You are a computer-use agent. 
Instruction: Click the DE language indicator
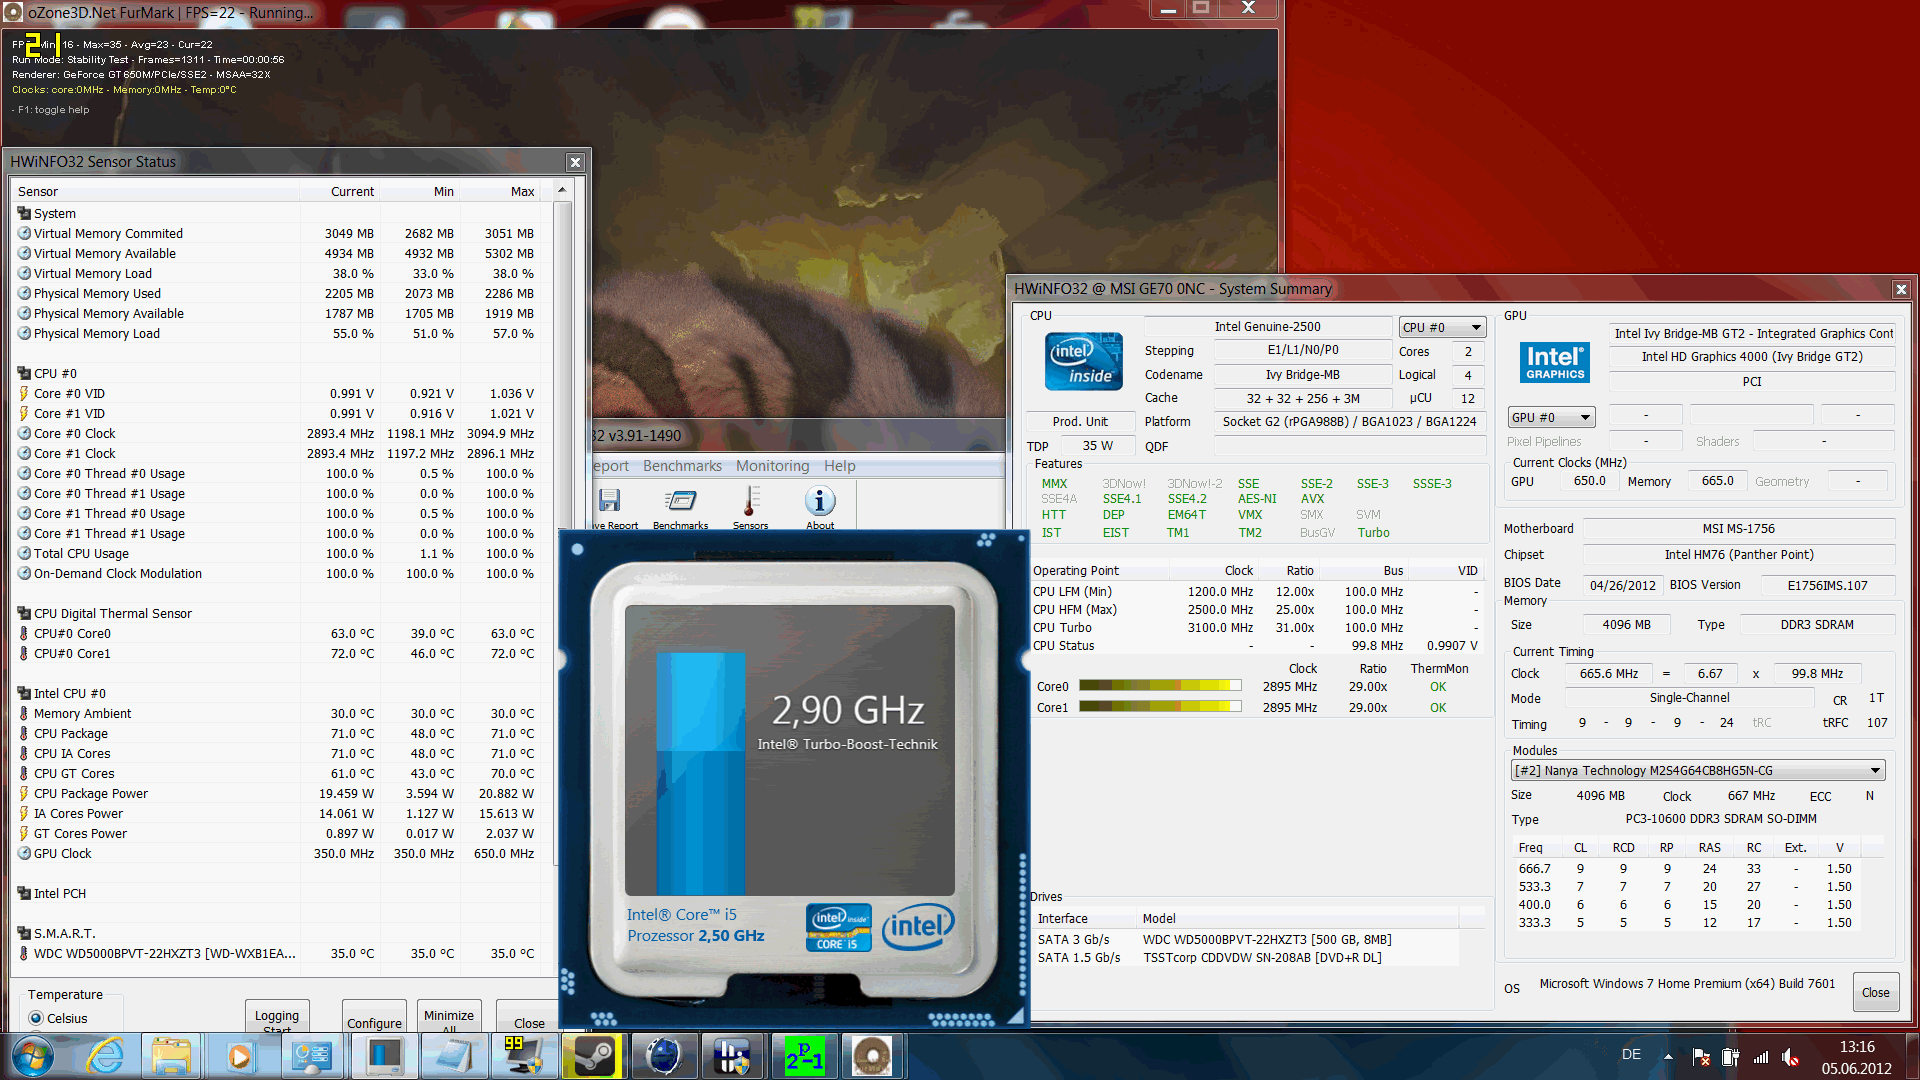tap(1631, 1054)
